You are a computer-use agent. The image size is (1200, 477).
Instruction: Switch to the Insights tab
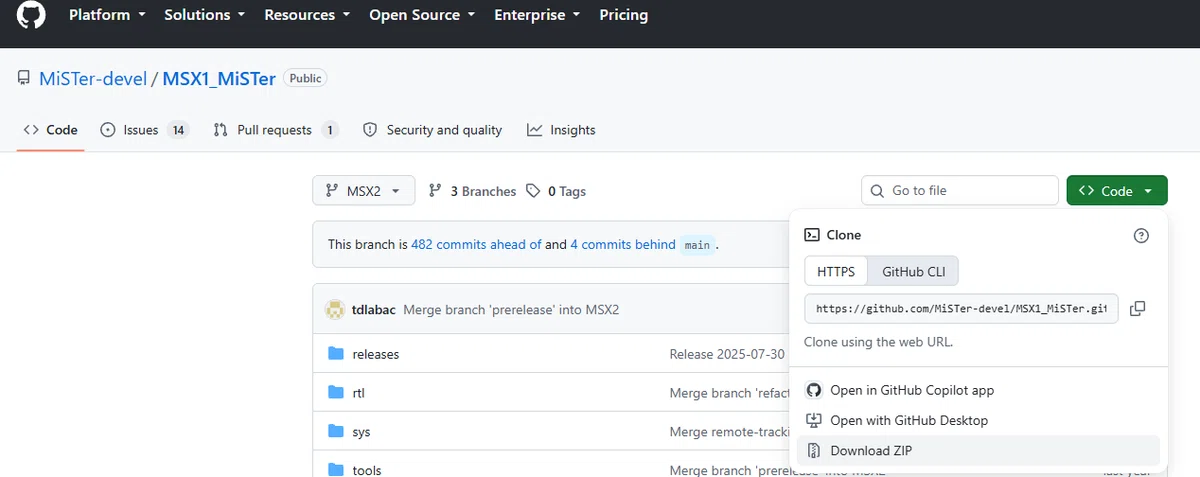[x=561, y=130]
